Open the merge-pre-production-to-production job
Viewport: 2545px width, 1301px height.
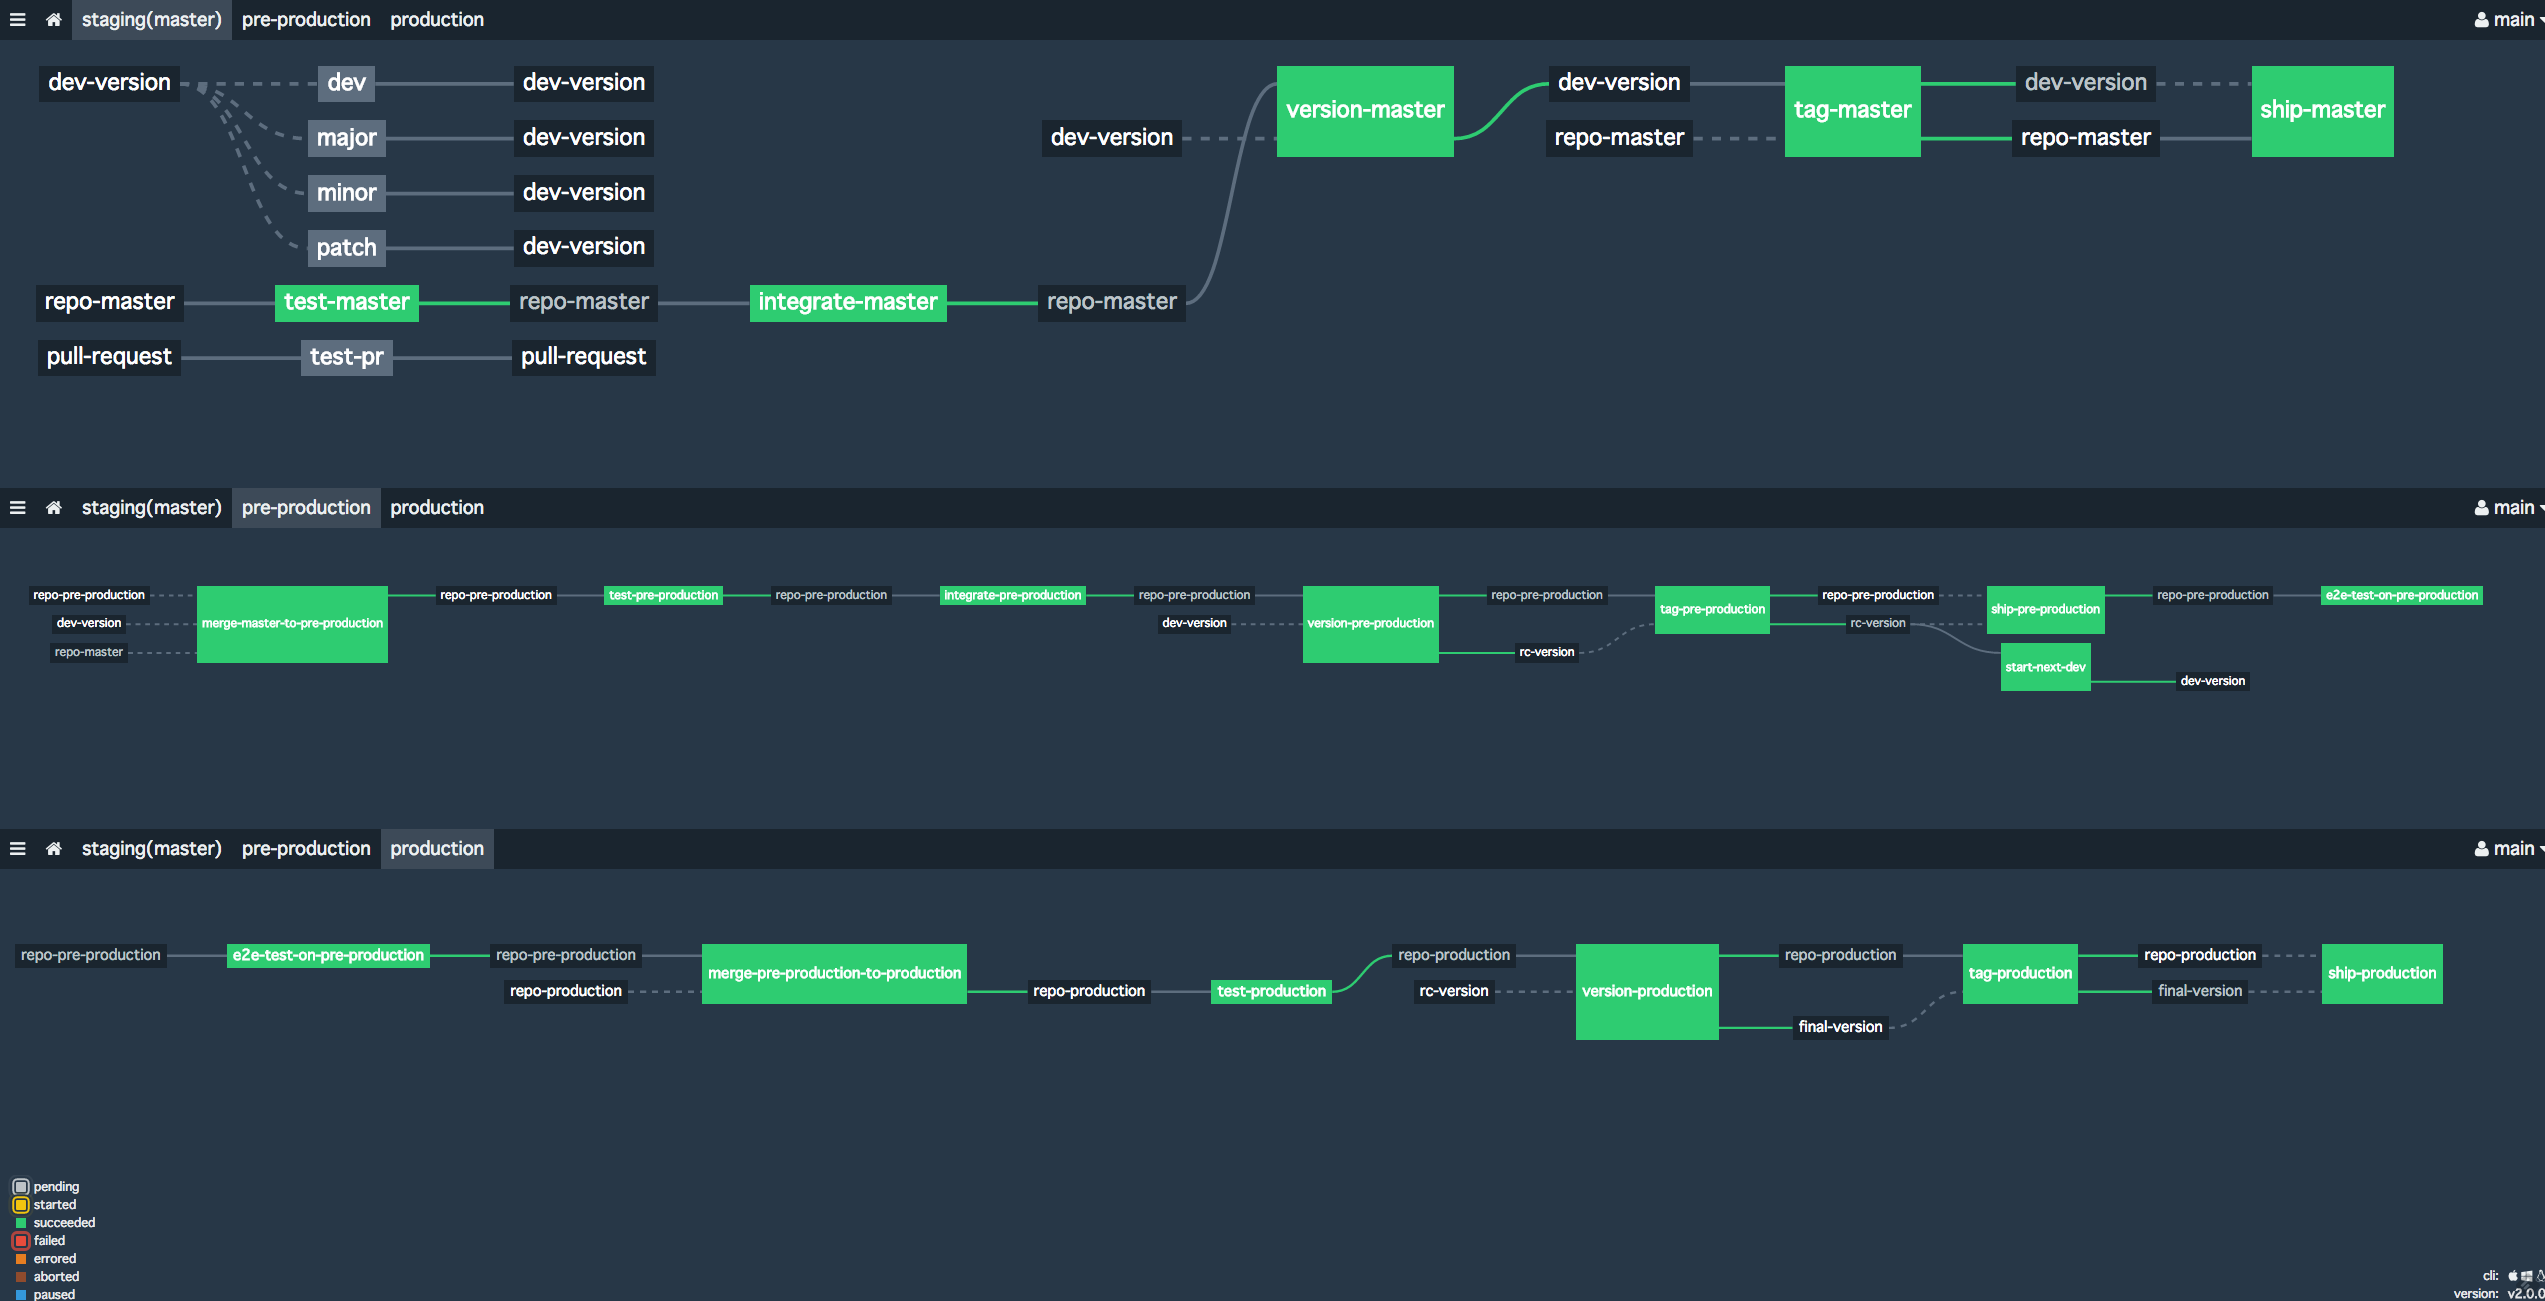(834, 973)
